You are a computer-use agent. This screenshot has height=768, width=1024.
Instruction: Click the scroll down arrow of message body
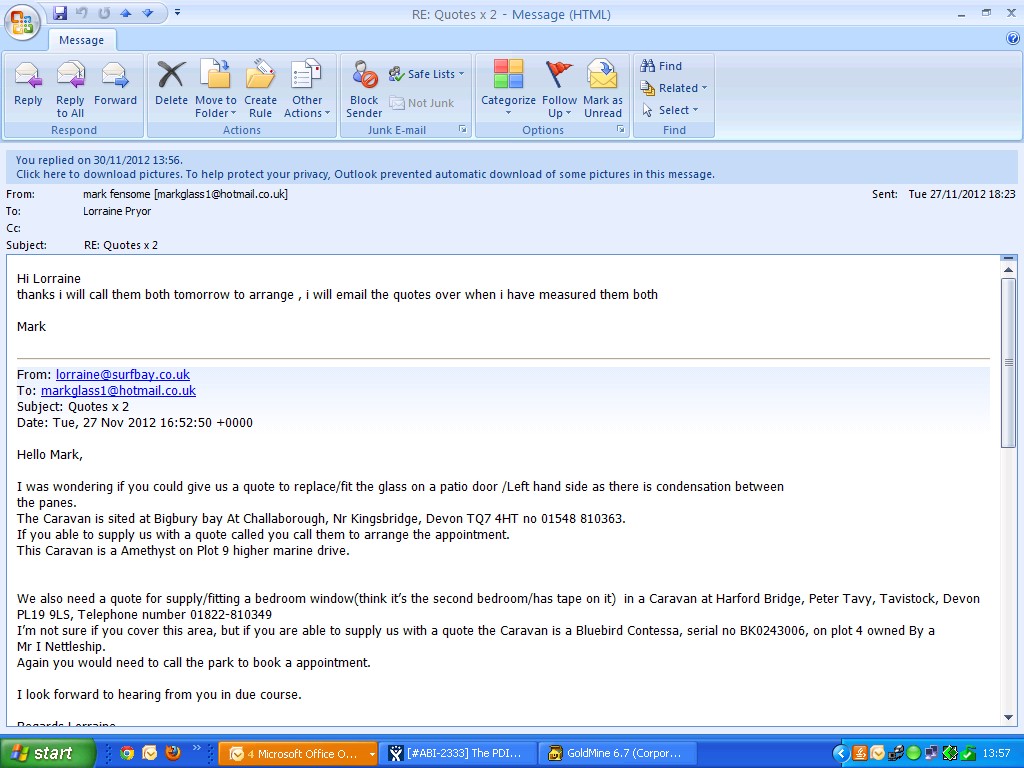pyautogui.click(x=1008, y=718)
